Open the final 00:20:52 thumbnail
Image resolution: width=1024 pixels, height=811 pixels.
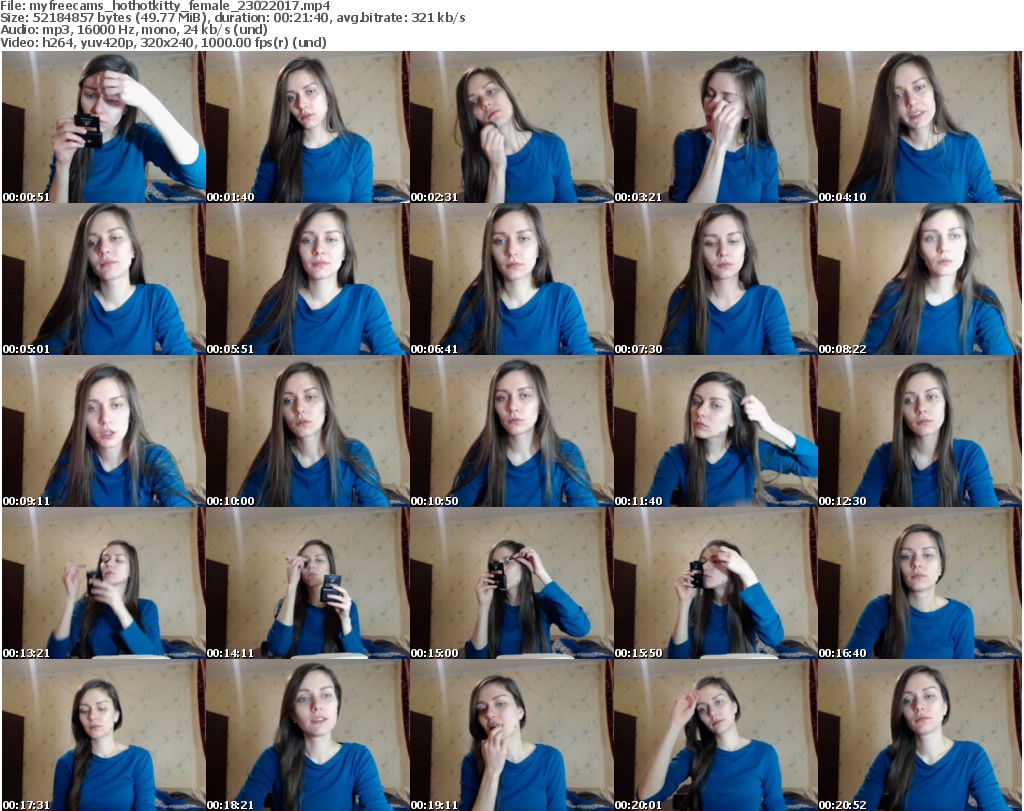click(x=920, y=735)
